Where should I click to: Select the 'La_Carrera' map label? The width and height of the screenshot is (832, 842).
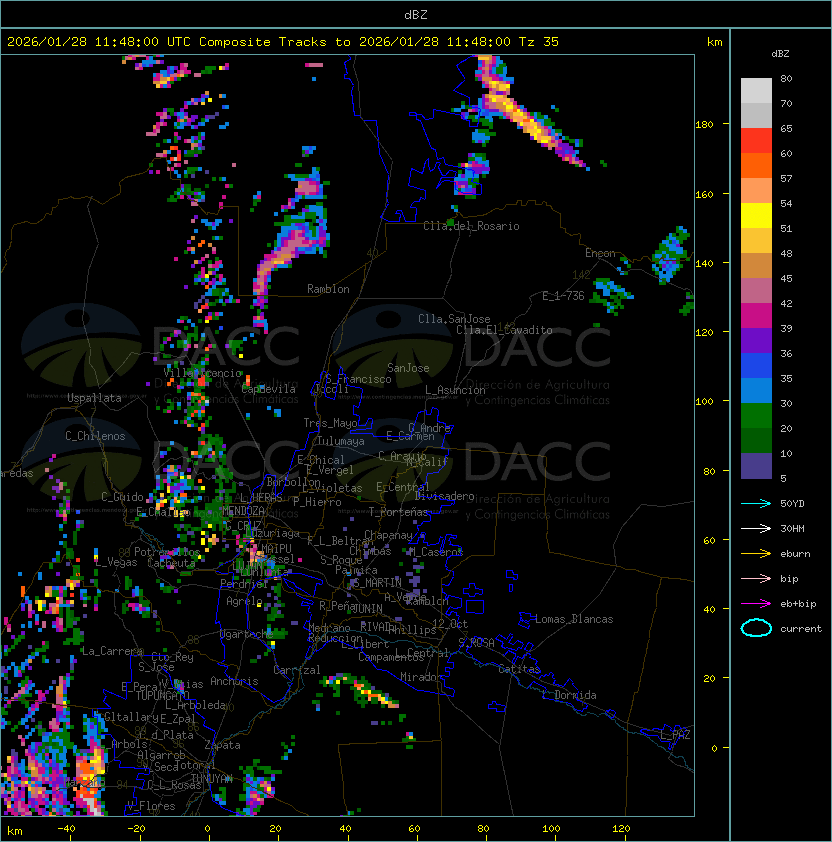coord(112,651)
